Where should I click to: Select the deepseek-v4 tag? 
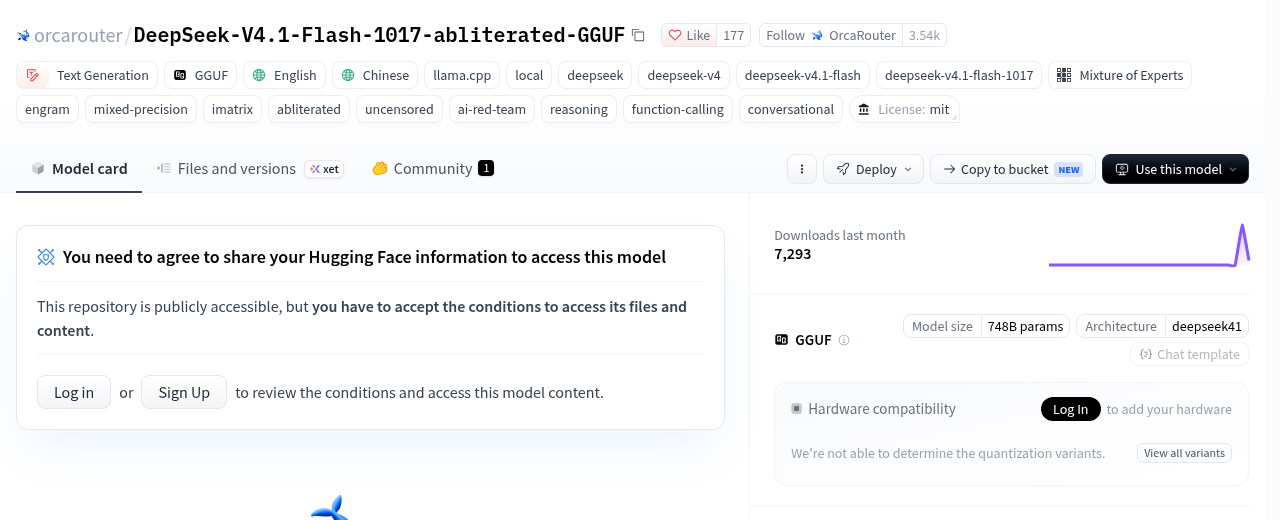coord(684,75)
